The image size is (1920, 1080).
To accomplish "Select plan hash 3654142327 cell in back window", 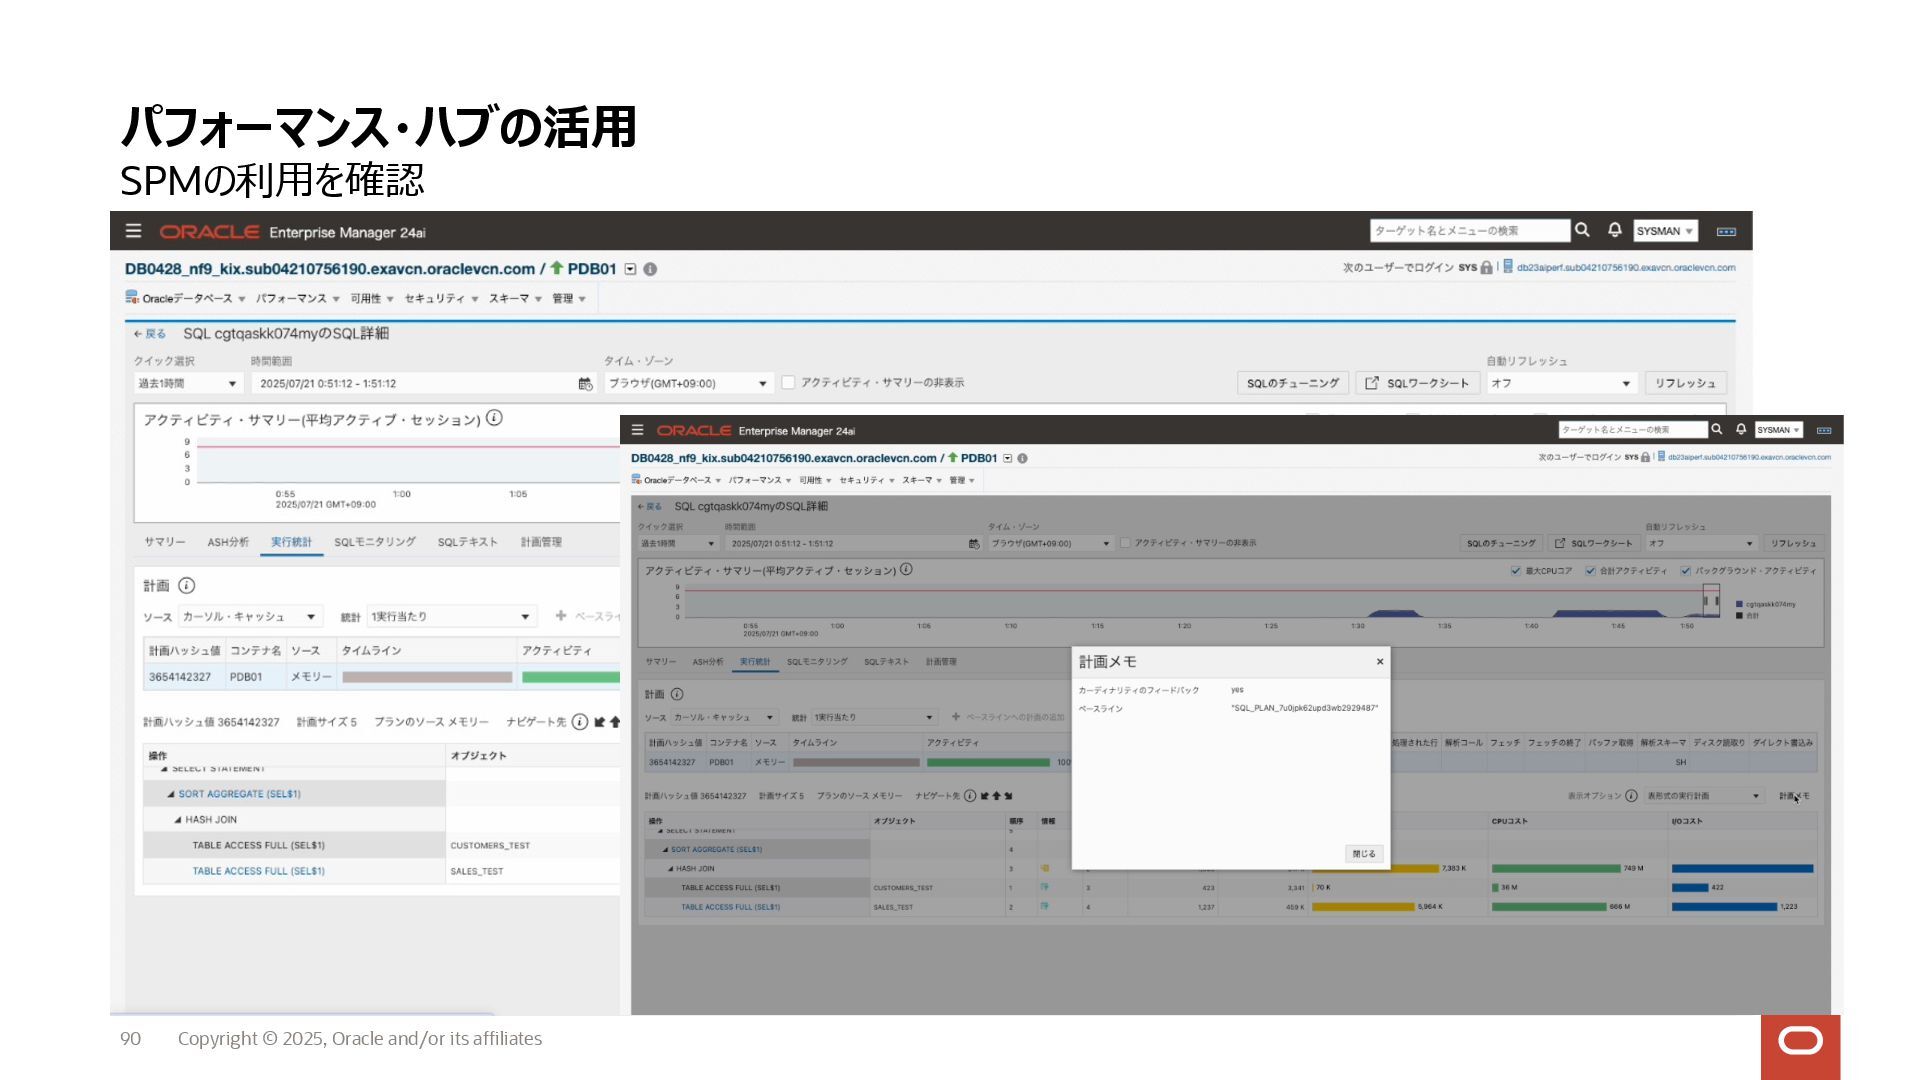I will coord(185,677).
